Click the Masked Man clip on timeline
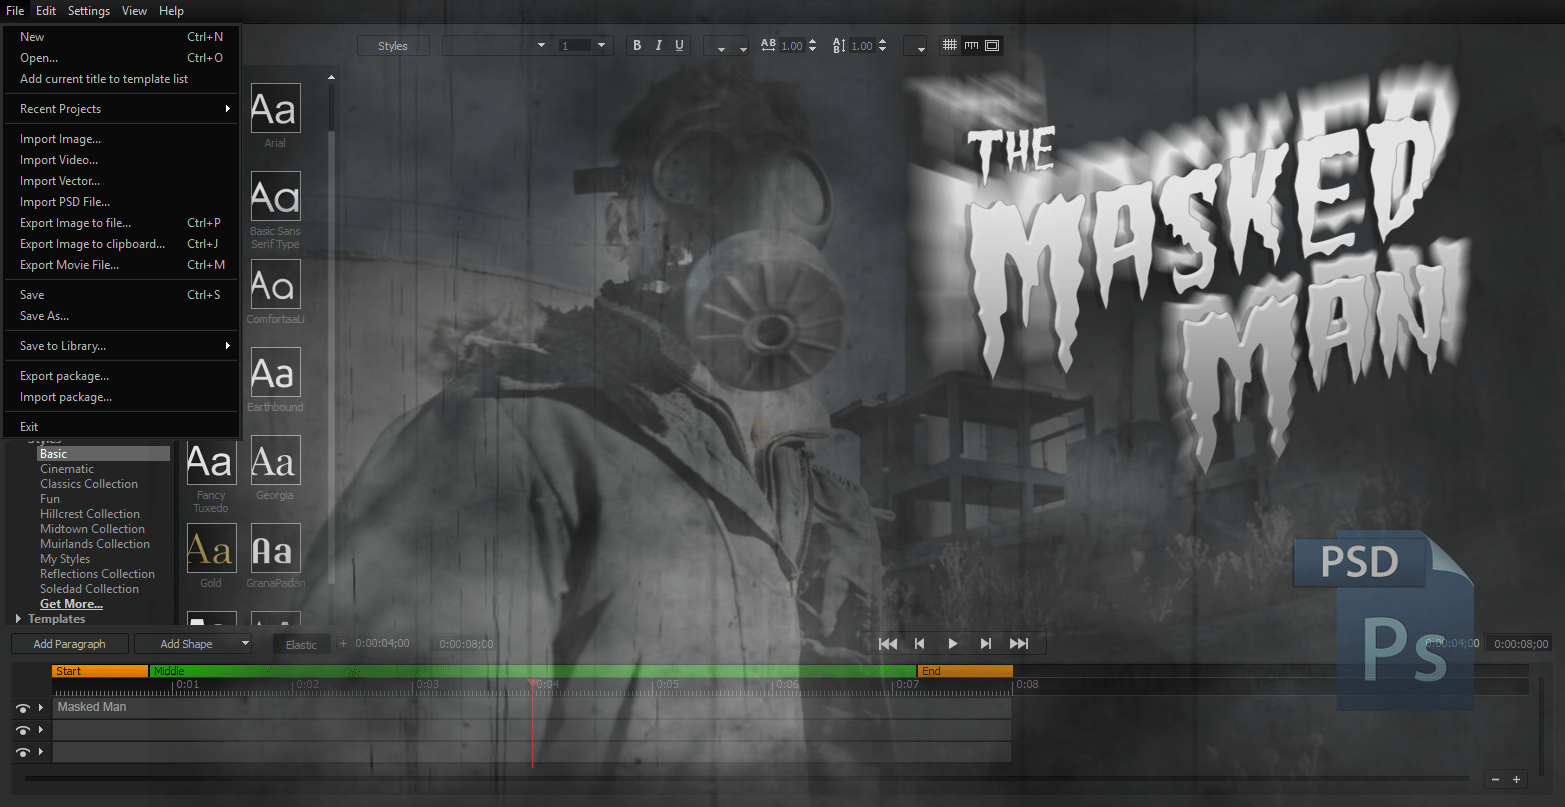Image resolution: width=1565 pixels, height=807 pixels. point(532,708)
